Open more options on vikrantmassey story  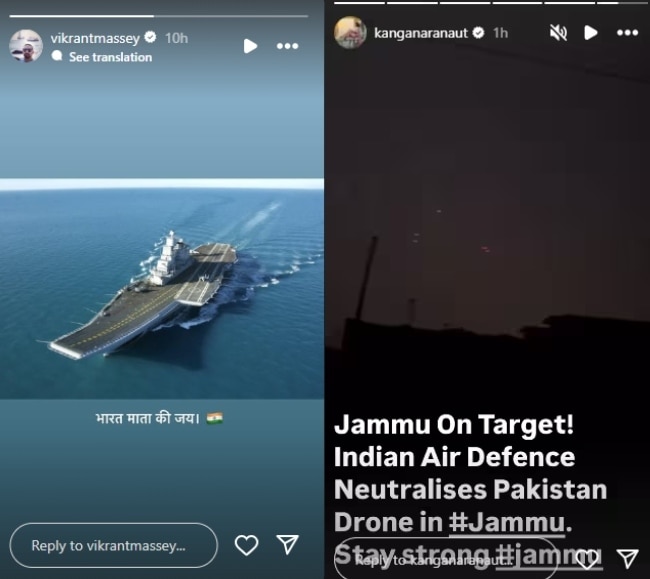(287, 46)
